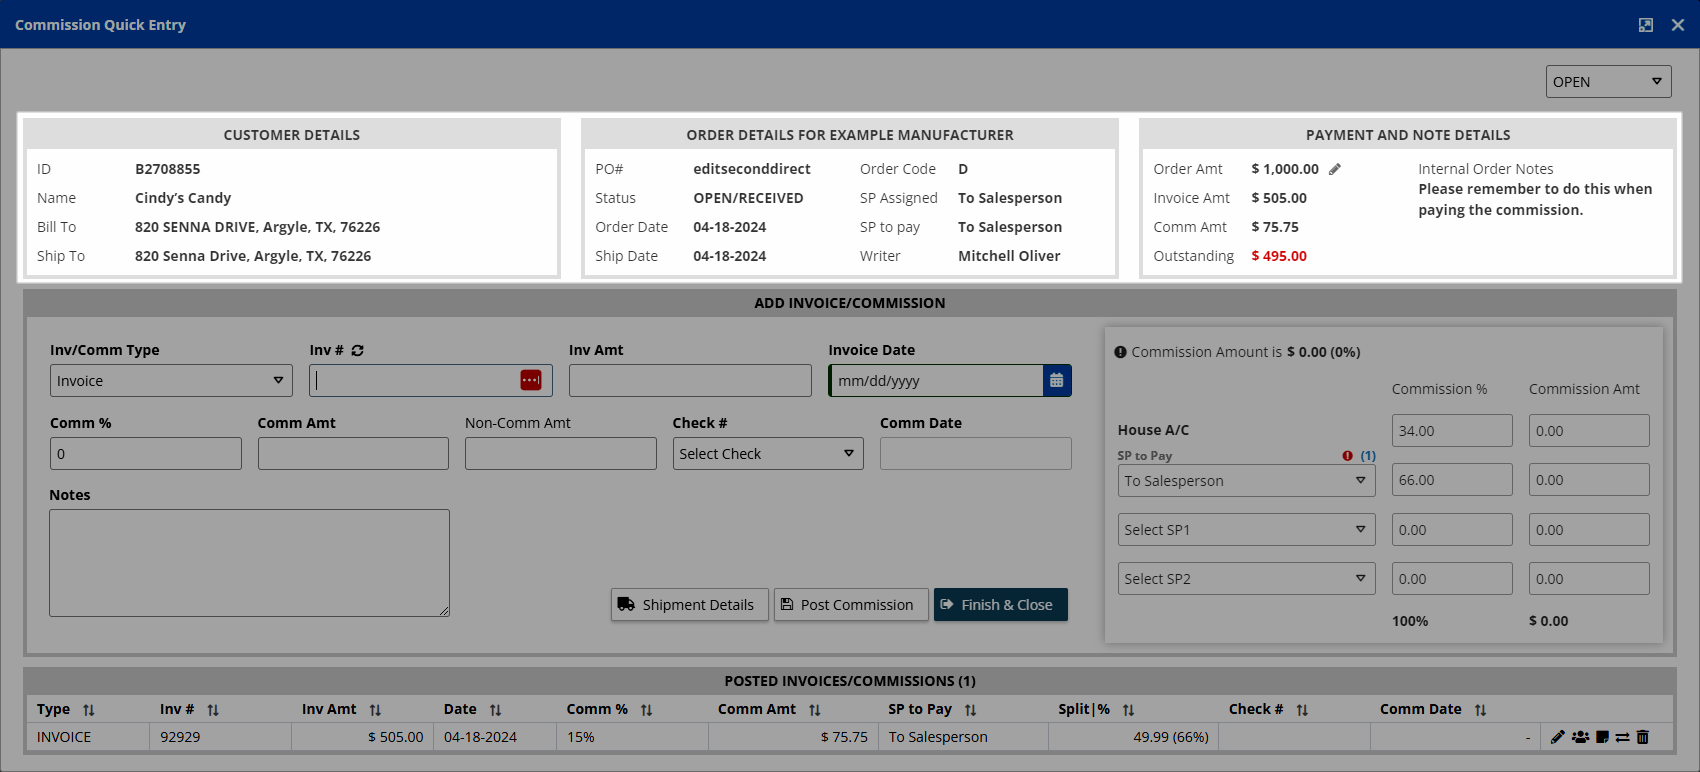Viewport: 1700px width, 772px height.
Task: Open Shipment Details
Action: click(x=689, y=605)
